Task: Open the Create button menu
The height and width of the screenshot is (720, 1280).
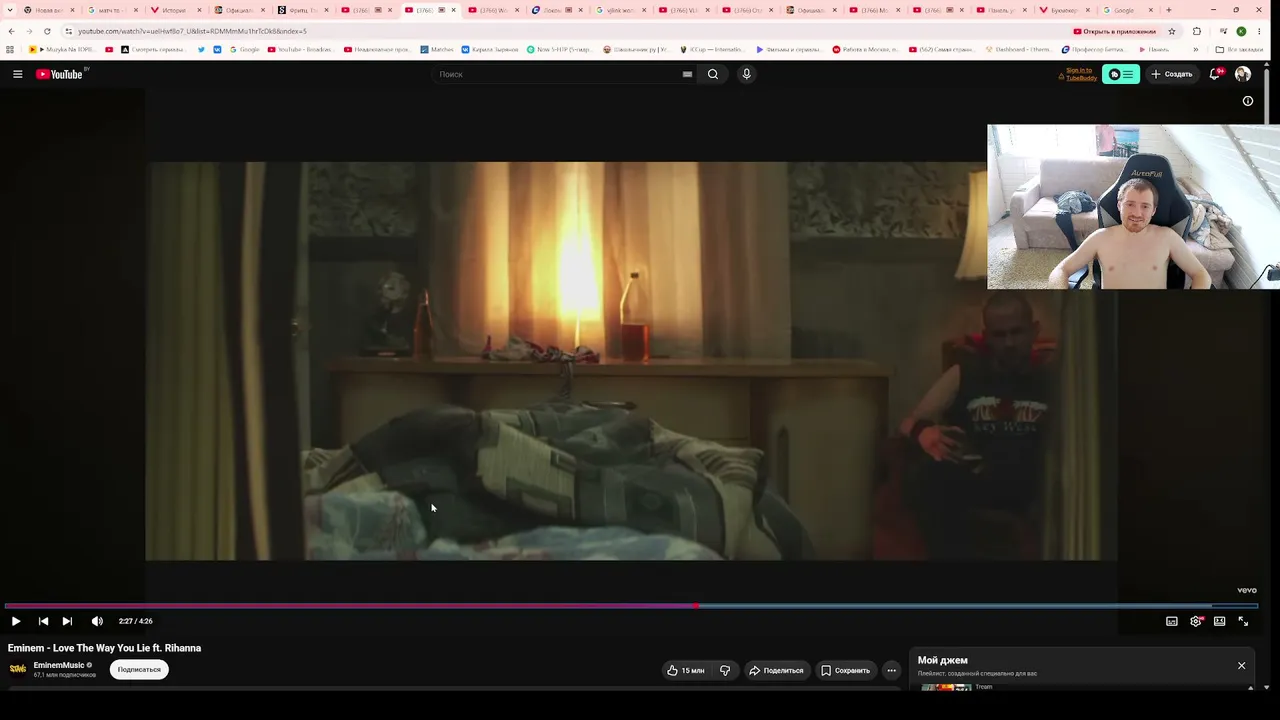Action: (x=1171, y=74)
